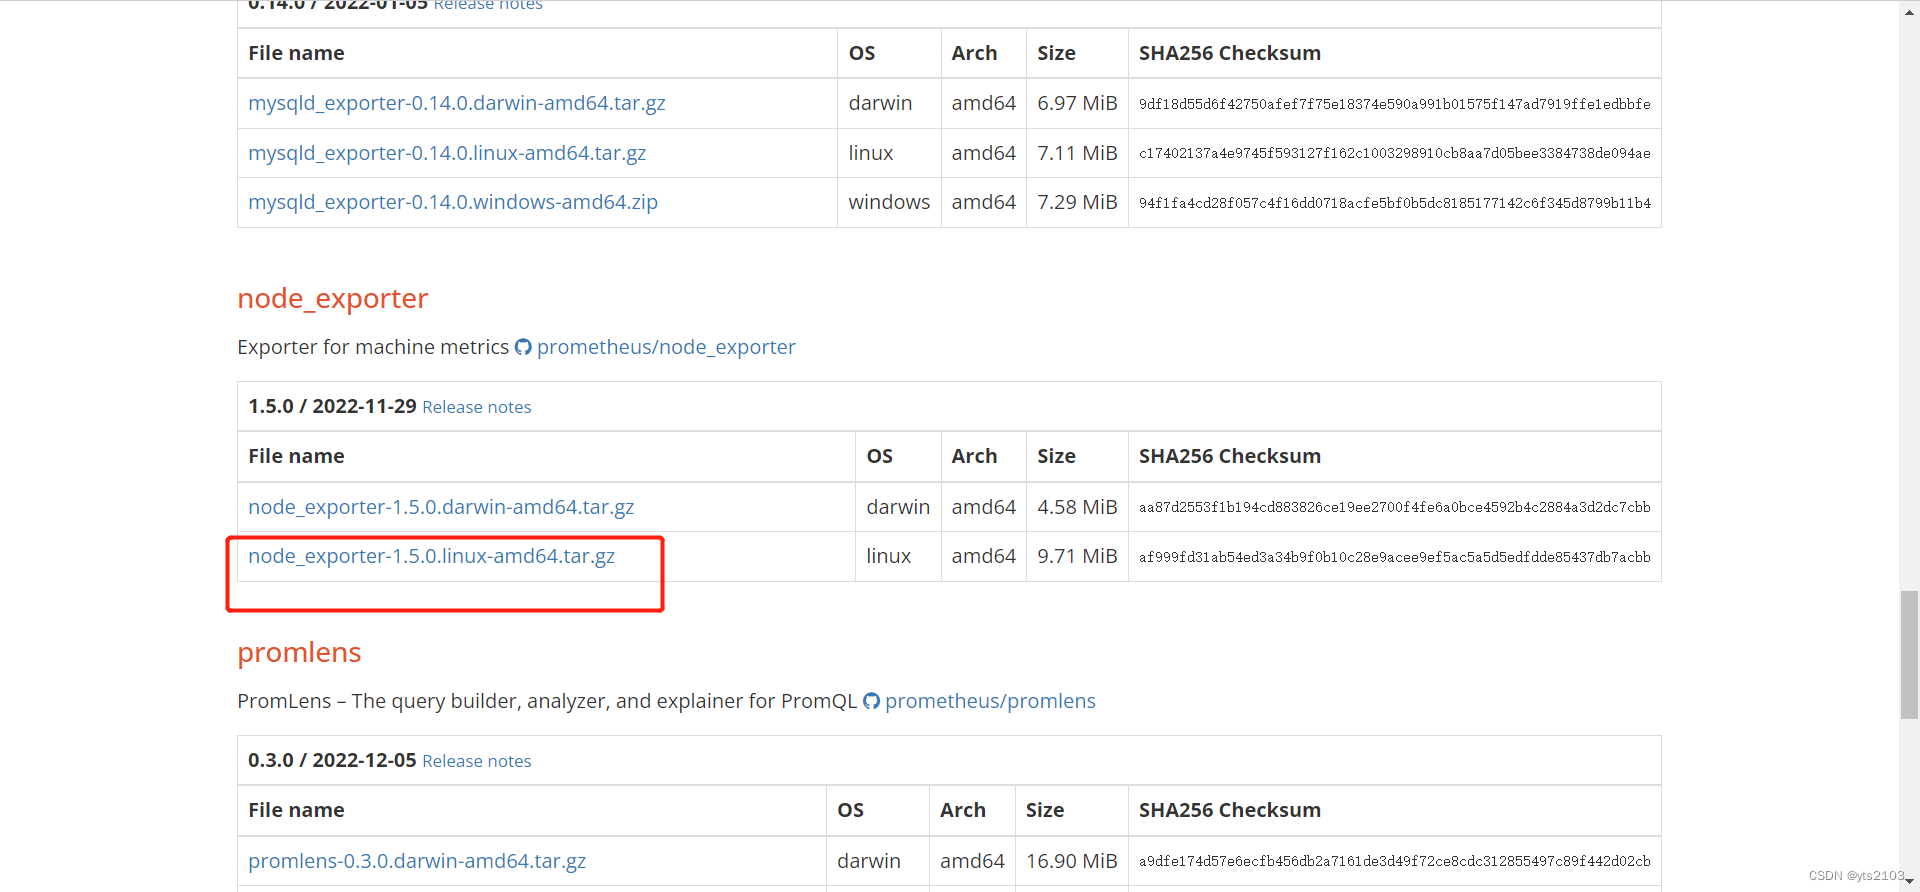
Task: Download promlens-0.3.0.darwin-amd64.tar.gz
Action: (417, 861)
